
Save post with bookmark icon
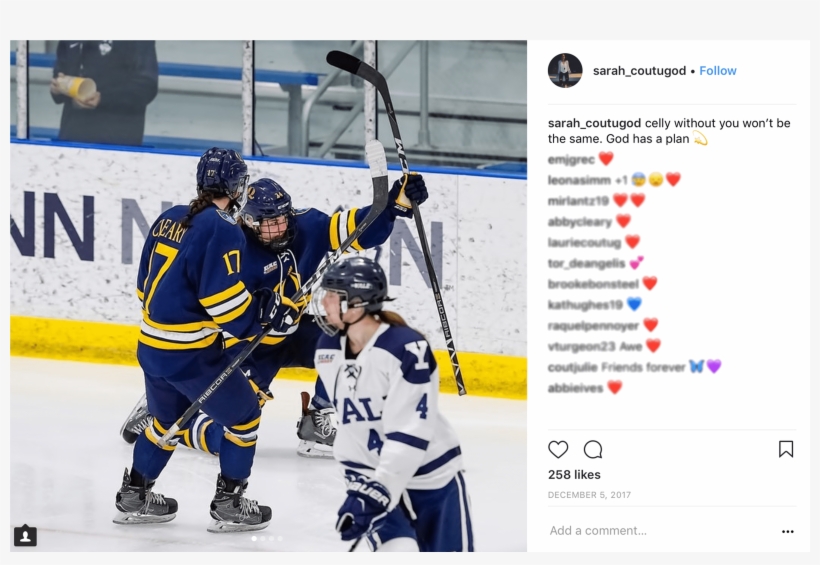[786, 449]
